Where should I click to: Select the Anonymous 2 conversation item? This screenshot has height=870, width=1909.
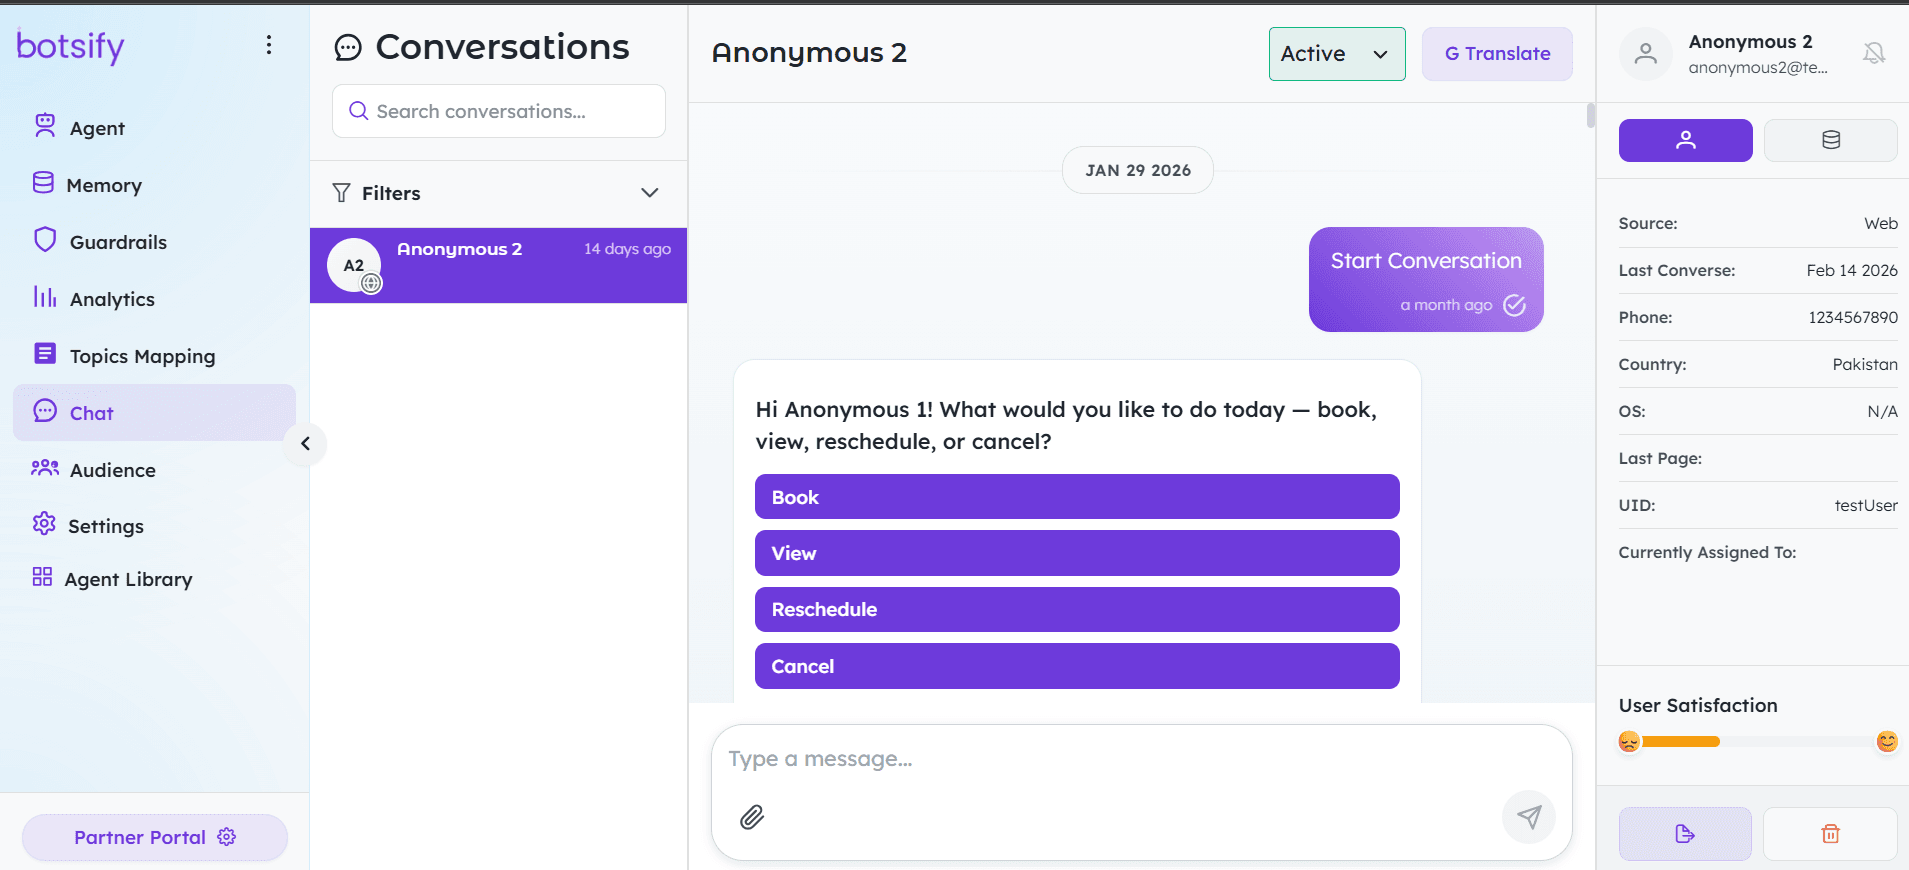498,266
